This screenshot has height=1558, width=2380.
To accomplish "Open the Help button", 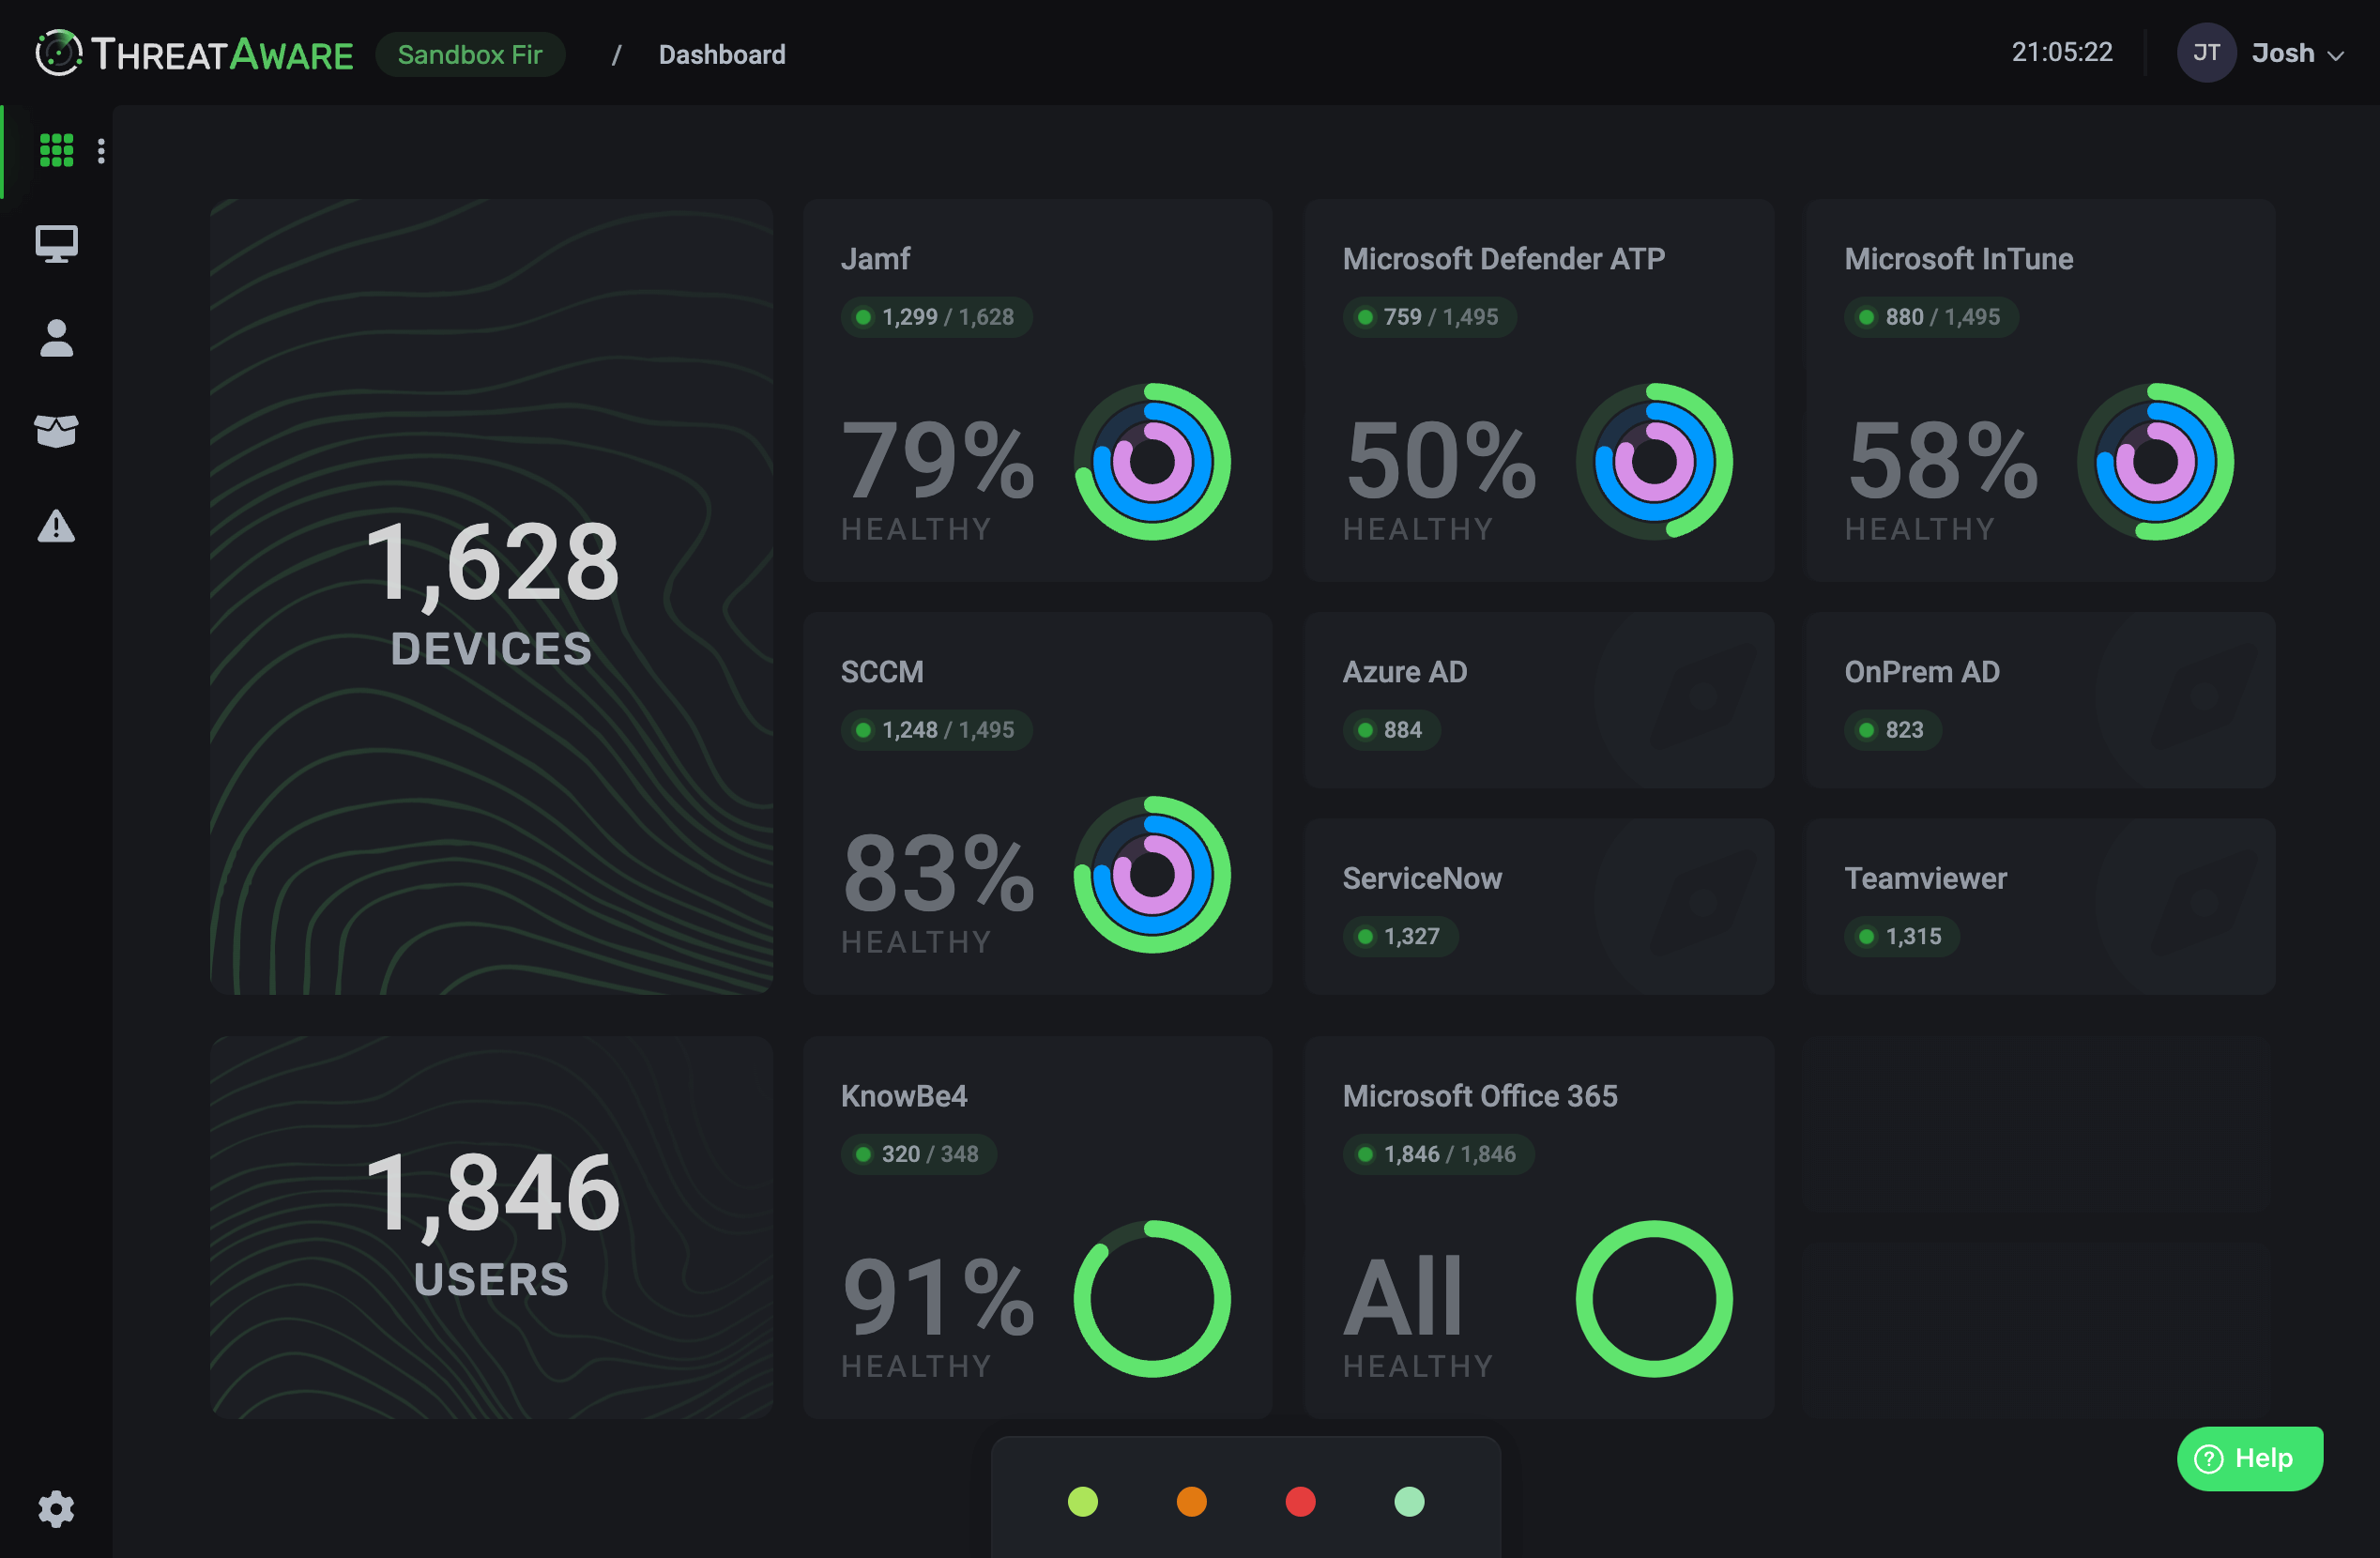I will [2249, 1458].
